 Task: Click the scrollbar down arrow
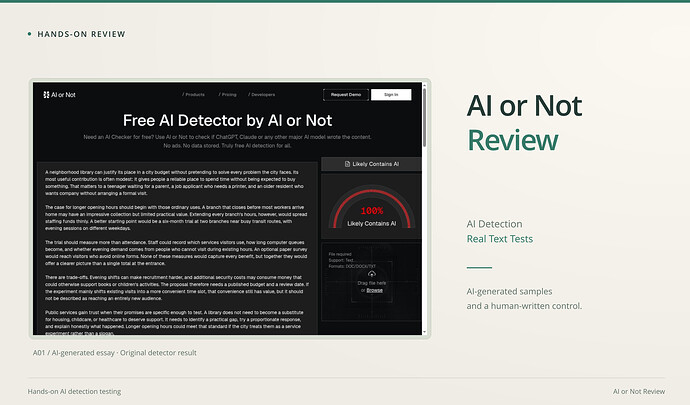click(424, 332)
